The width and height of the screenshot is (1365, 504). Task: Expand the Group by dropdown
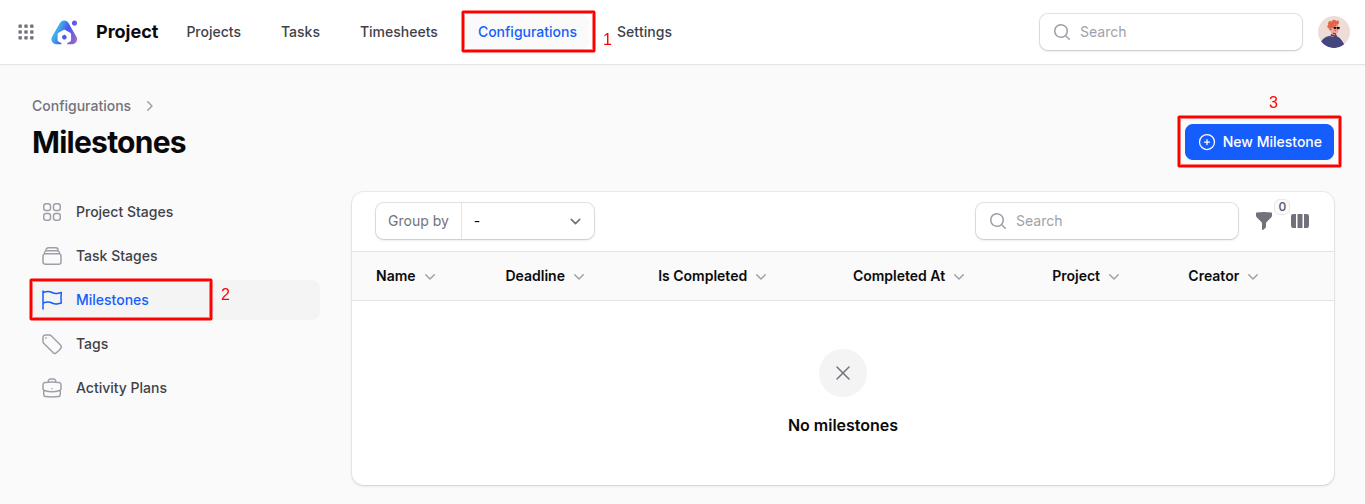coord(527,221)
